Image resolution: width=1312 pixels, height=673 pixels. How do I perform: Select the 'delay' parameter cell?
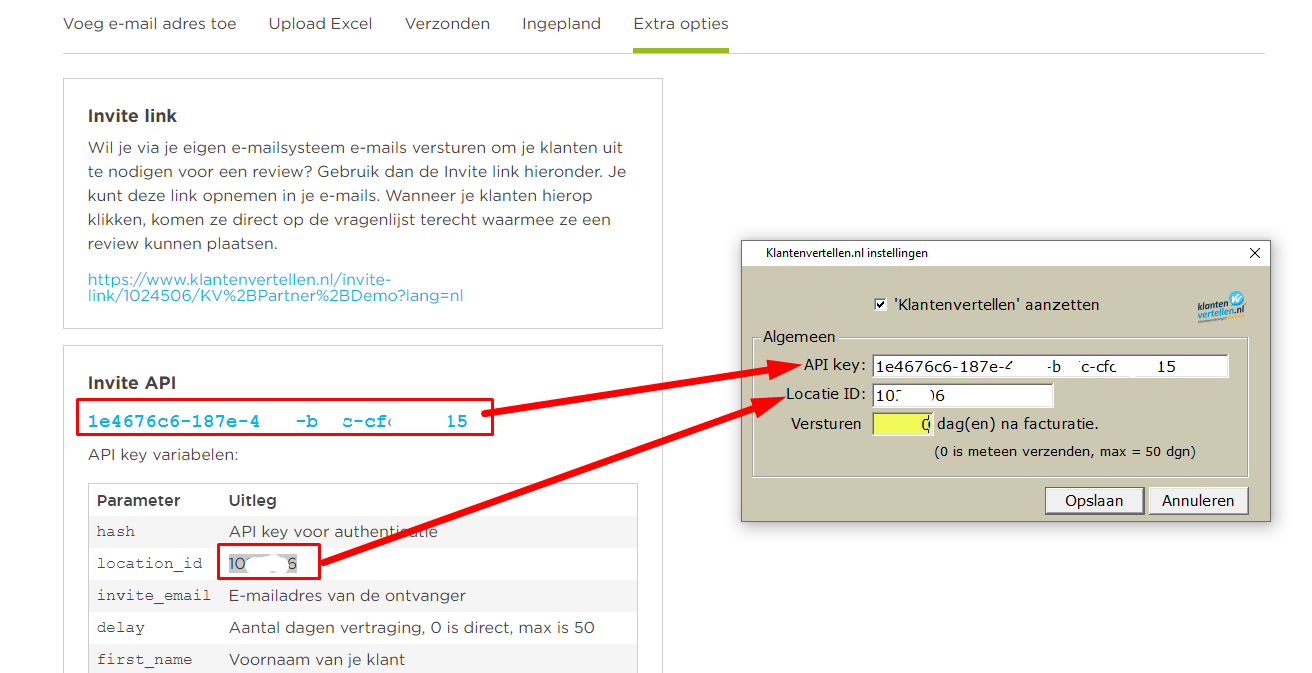tap(121, 628)
